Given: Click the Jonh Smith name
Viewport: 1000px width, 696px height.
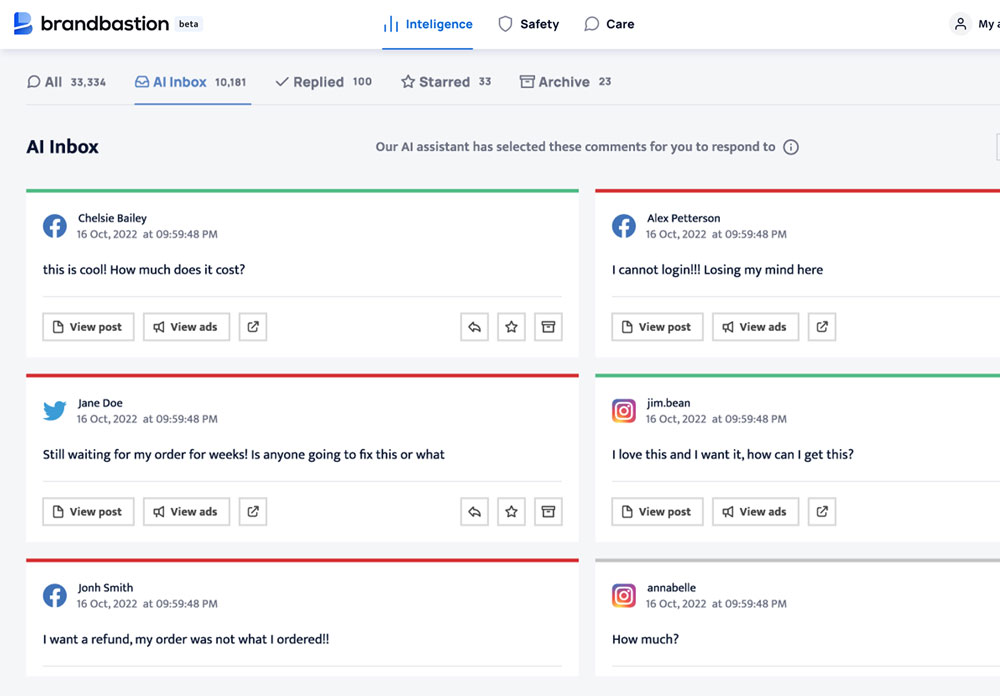Looking at the screenshot, I should tap(105, 588).
